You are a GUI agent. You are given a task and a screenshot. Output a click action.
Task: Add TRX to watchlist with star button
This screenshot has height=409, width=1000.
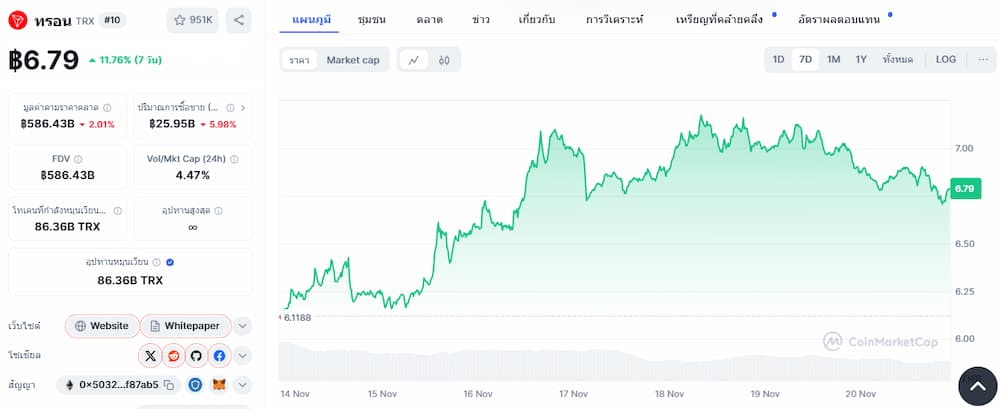193,20
